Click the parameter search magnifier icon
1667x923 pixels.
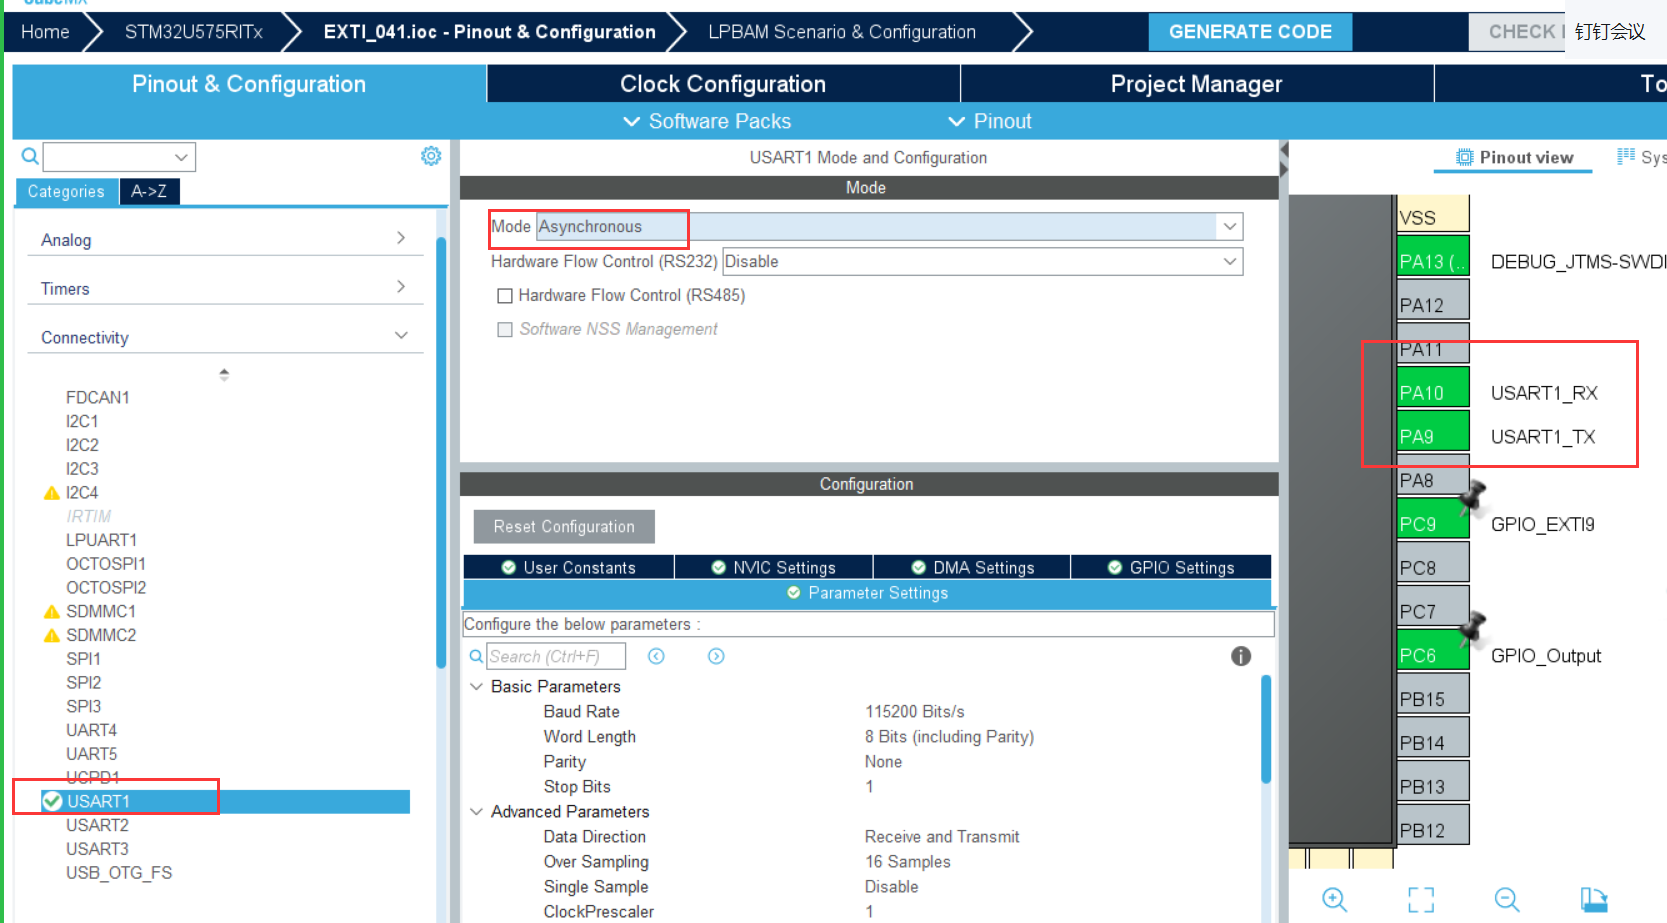[476, 656]
